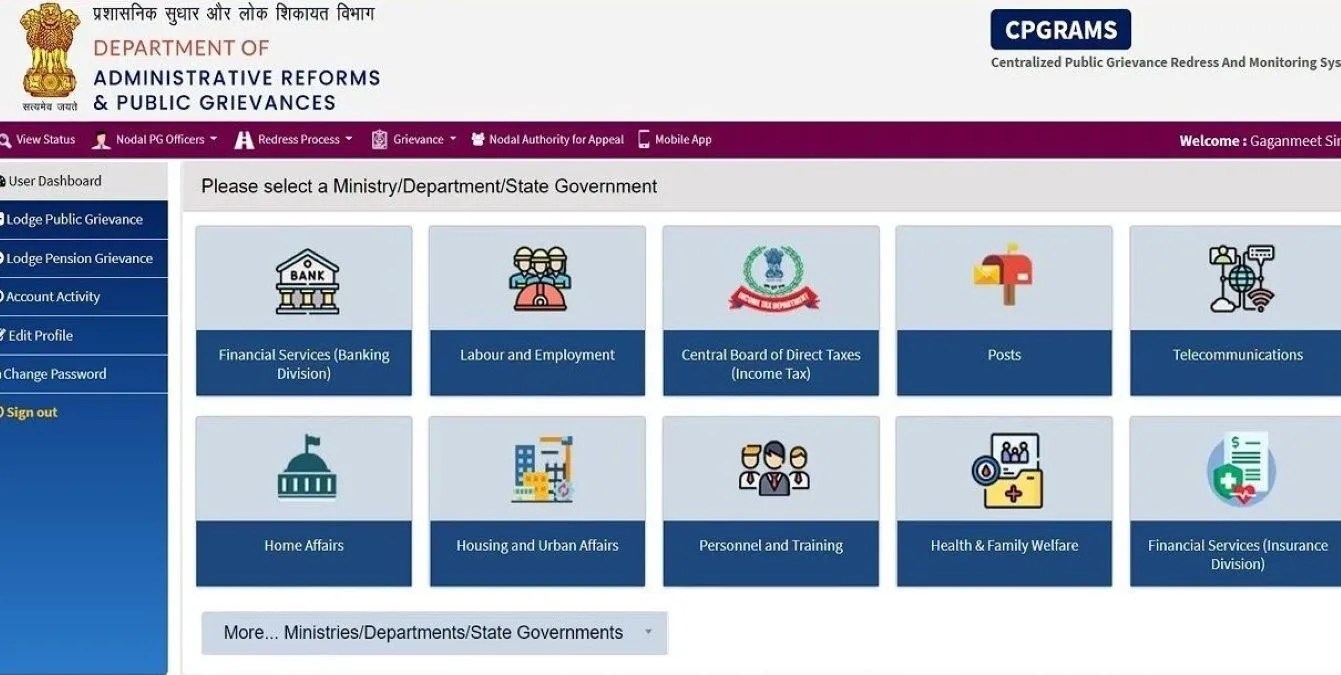Click the workers icon for Labour and Employment

pos(540,280)
